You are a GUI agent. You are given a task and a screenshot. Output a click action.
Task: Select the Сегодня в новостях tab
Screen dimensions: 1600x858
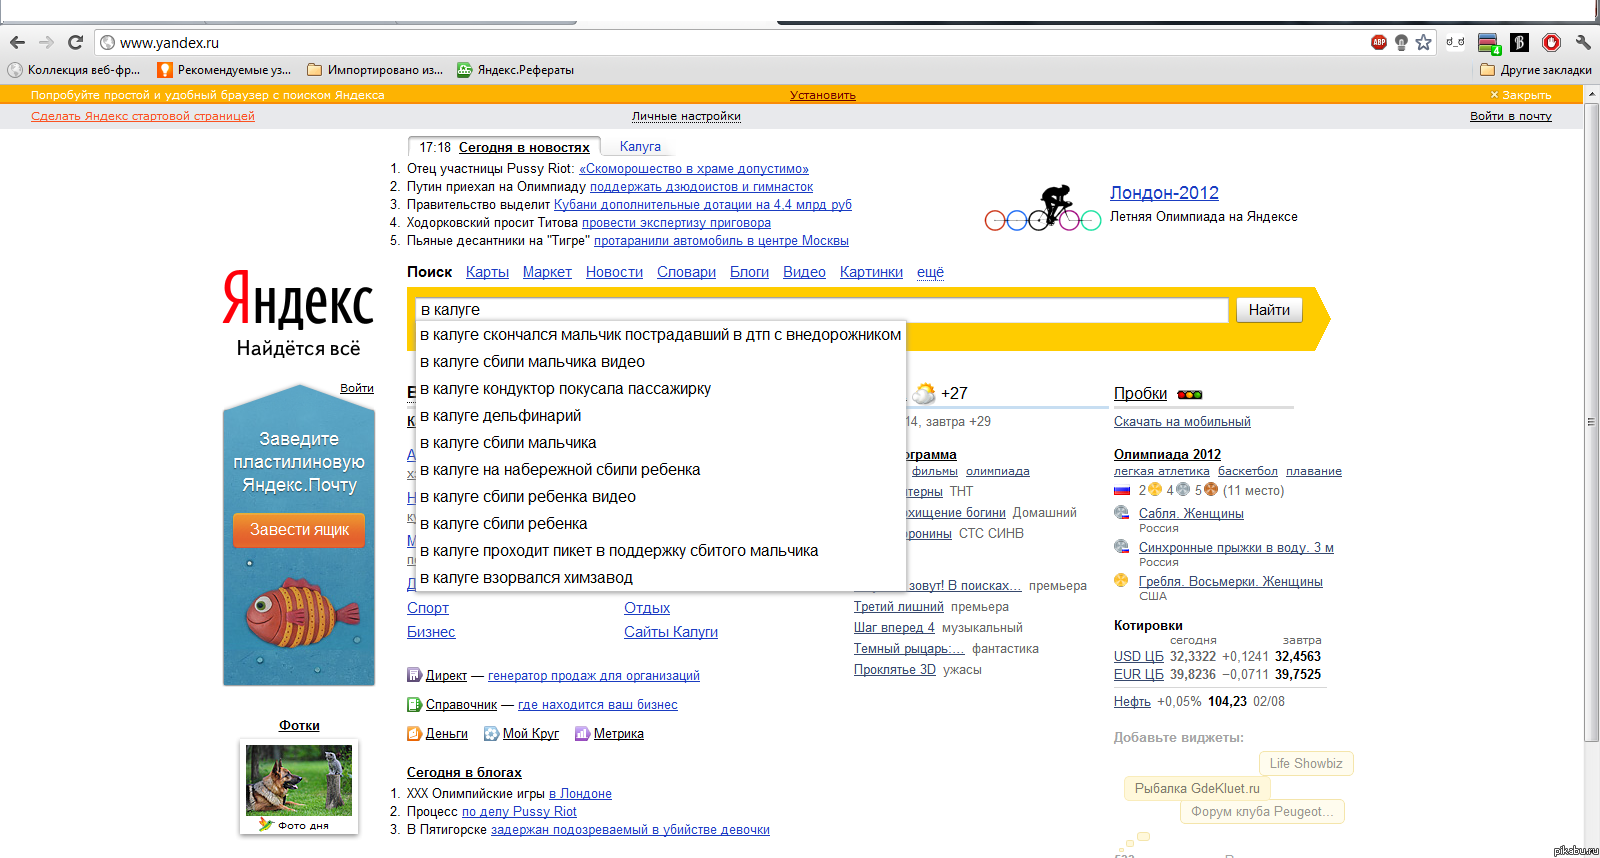point(524,147)
